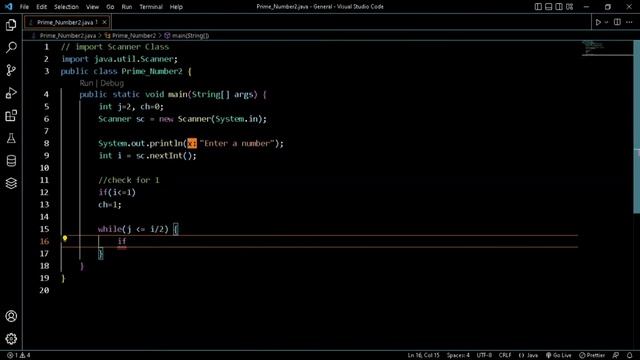Image resolution: width=640 pixels, height=360 pixels.
Task: Click the Visual Studio Code logo icon
Action: click(8, 7)
